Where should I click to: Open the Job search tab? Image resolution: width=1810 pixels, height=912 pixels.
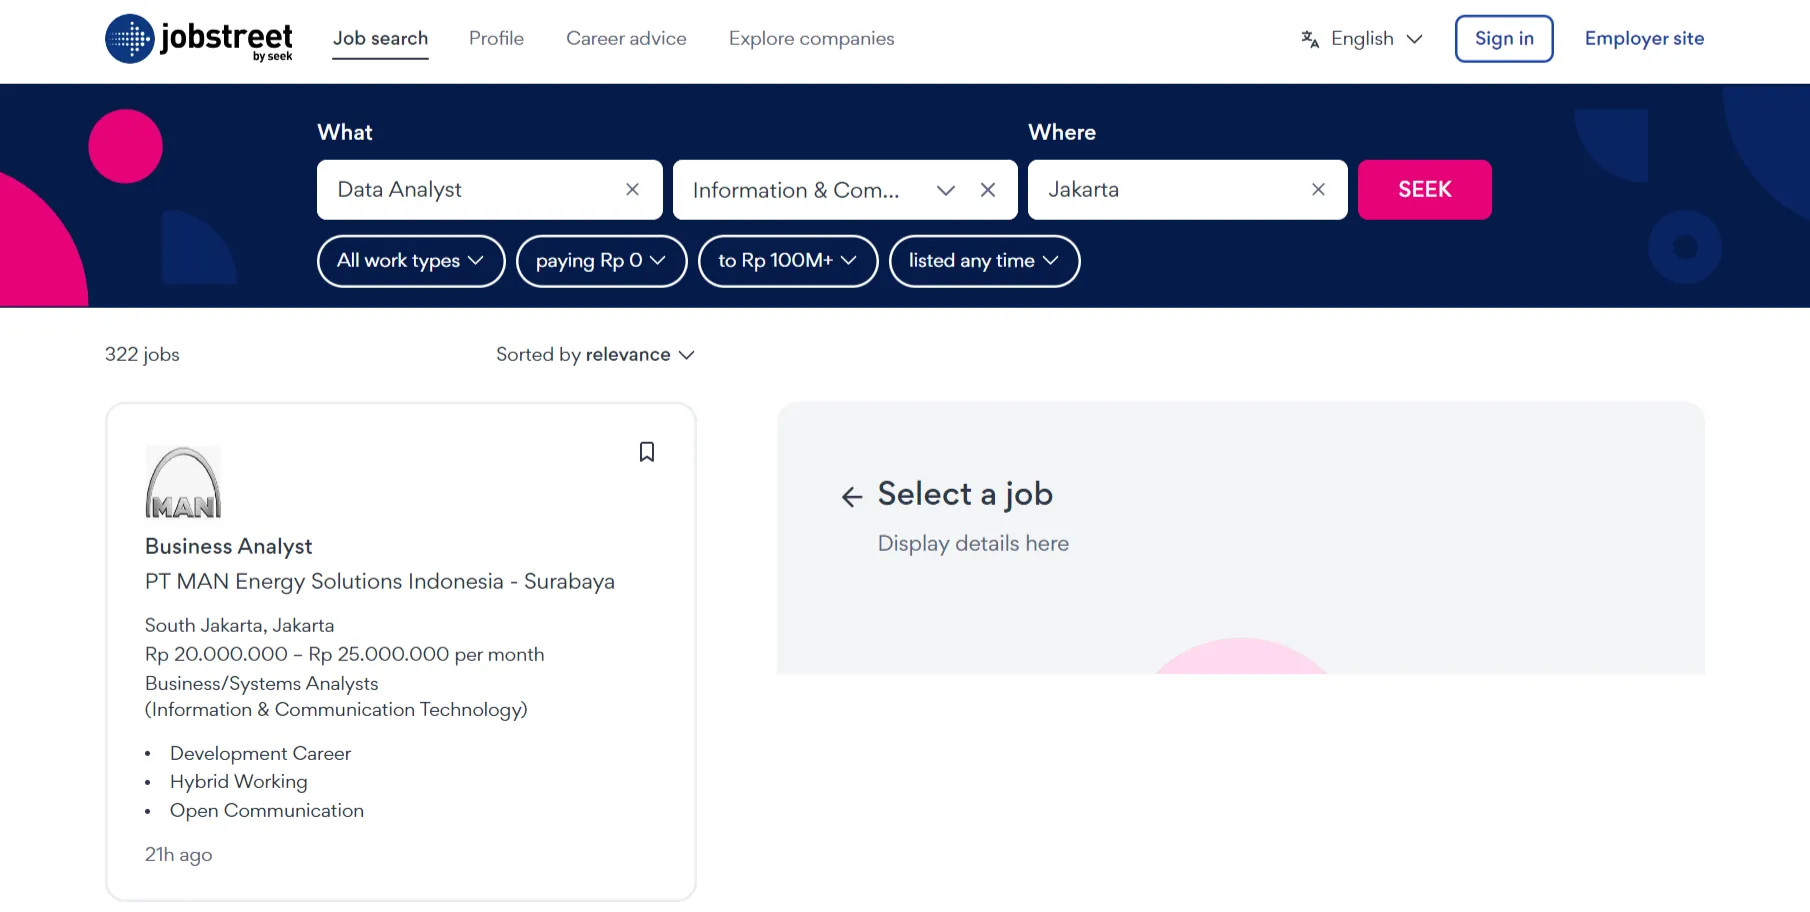coord(380,39)
